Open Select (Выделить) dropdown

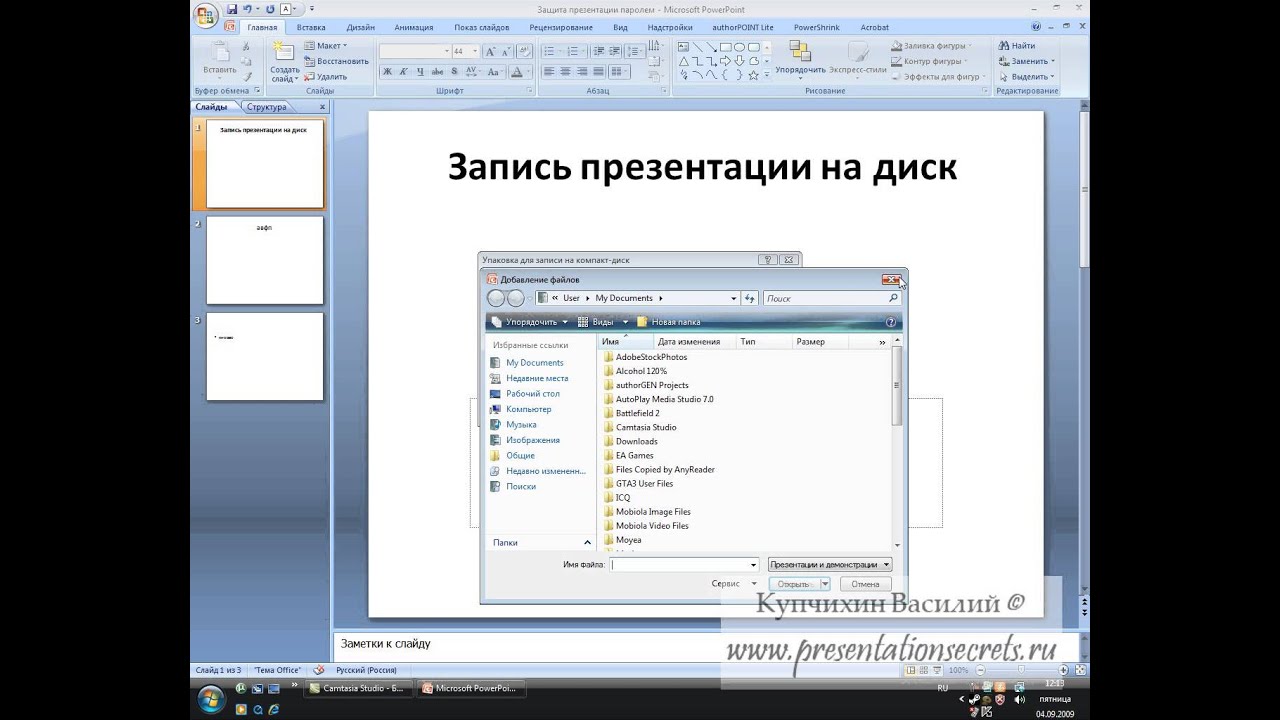pos(1025,76)
